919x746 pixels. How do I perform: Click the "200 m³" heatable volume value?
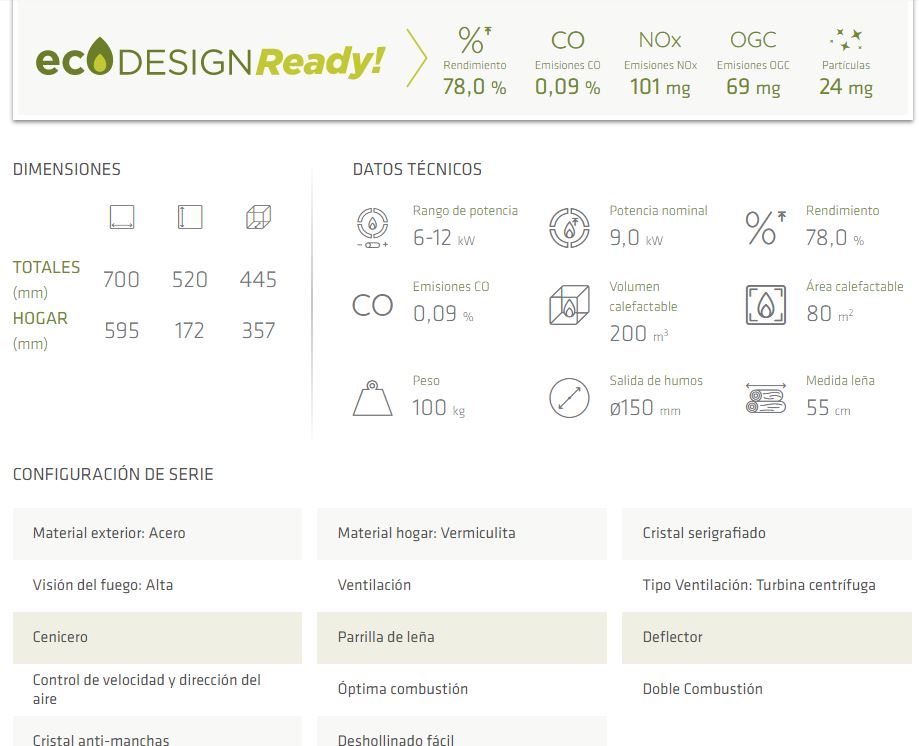(639, 333)
